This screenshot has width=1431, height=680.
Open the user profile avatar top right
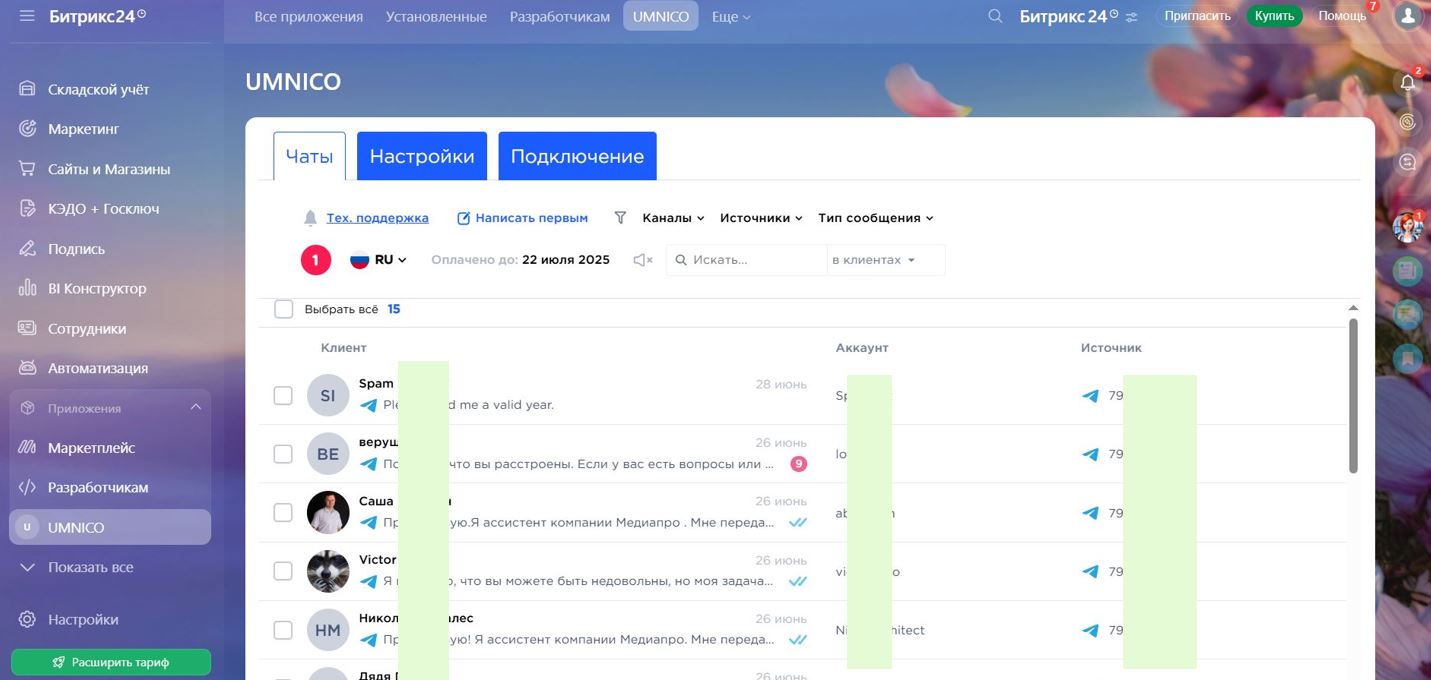point(1408,16)
